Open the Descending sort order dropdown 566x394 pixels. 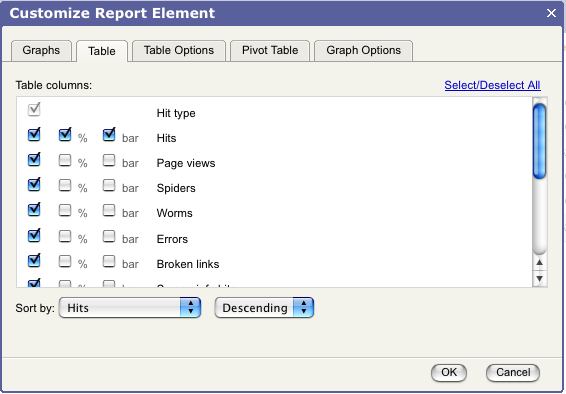(x=264, y=308)
